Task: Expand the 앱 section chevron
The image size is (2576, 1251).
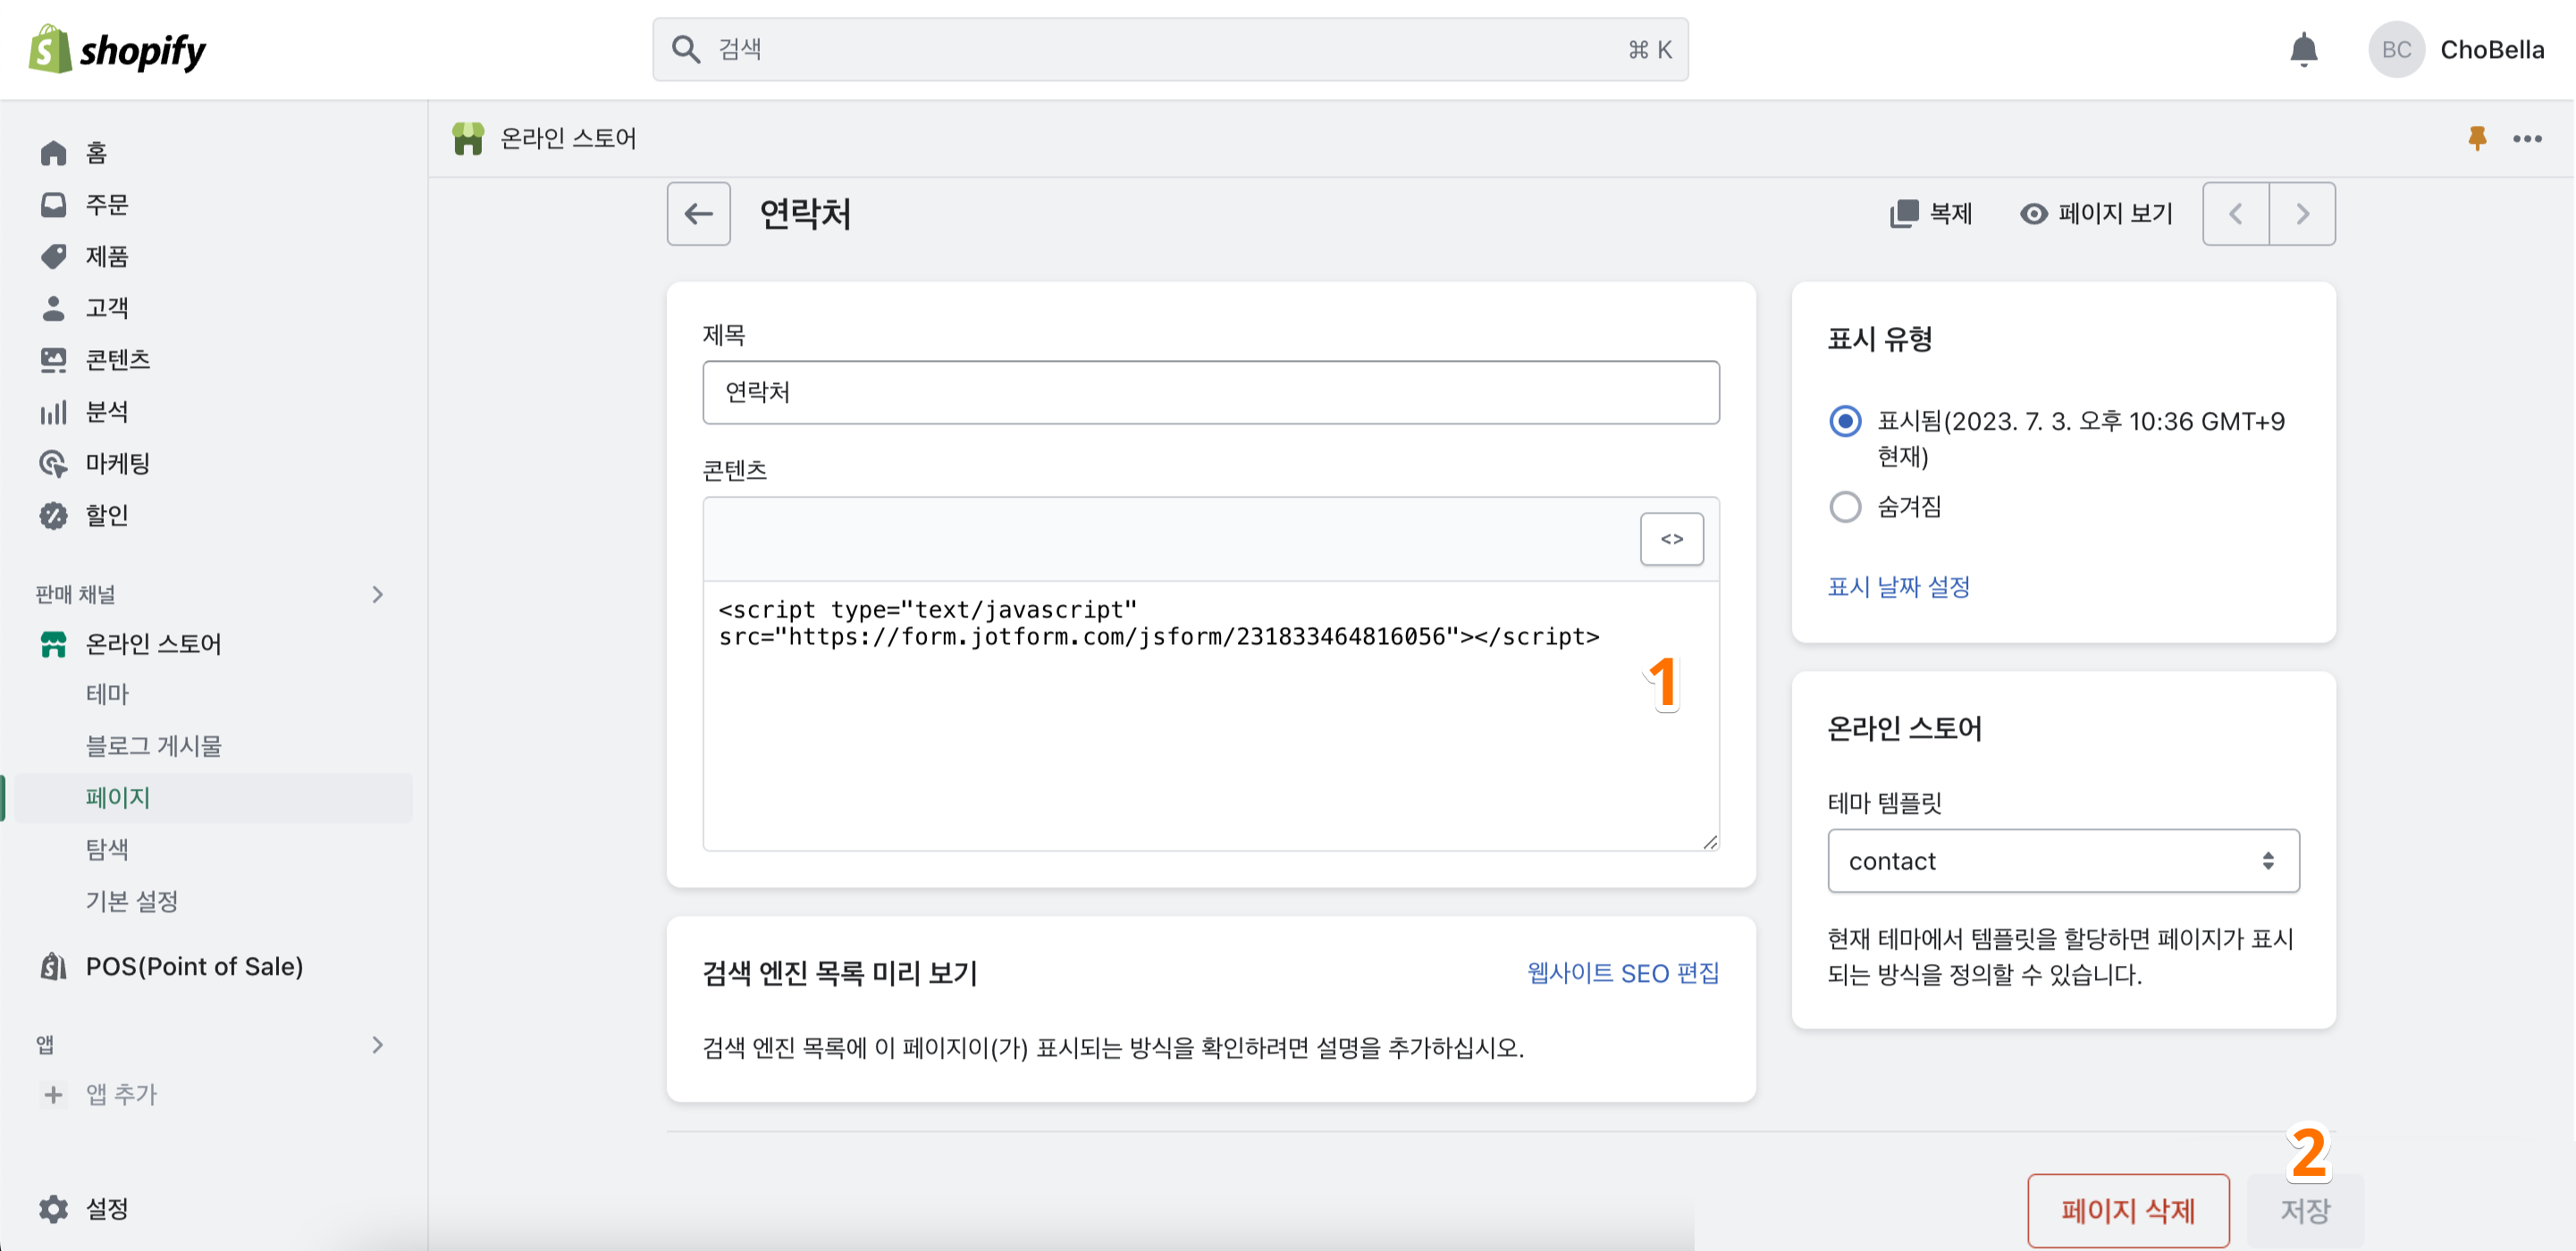Action: tap(377, 1044)
